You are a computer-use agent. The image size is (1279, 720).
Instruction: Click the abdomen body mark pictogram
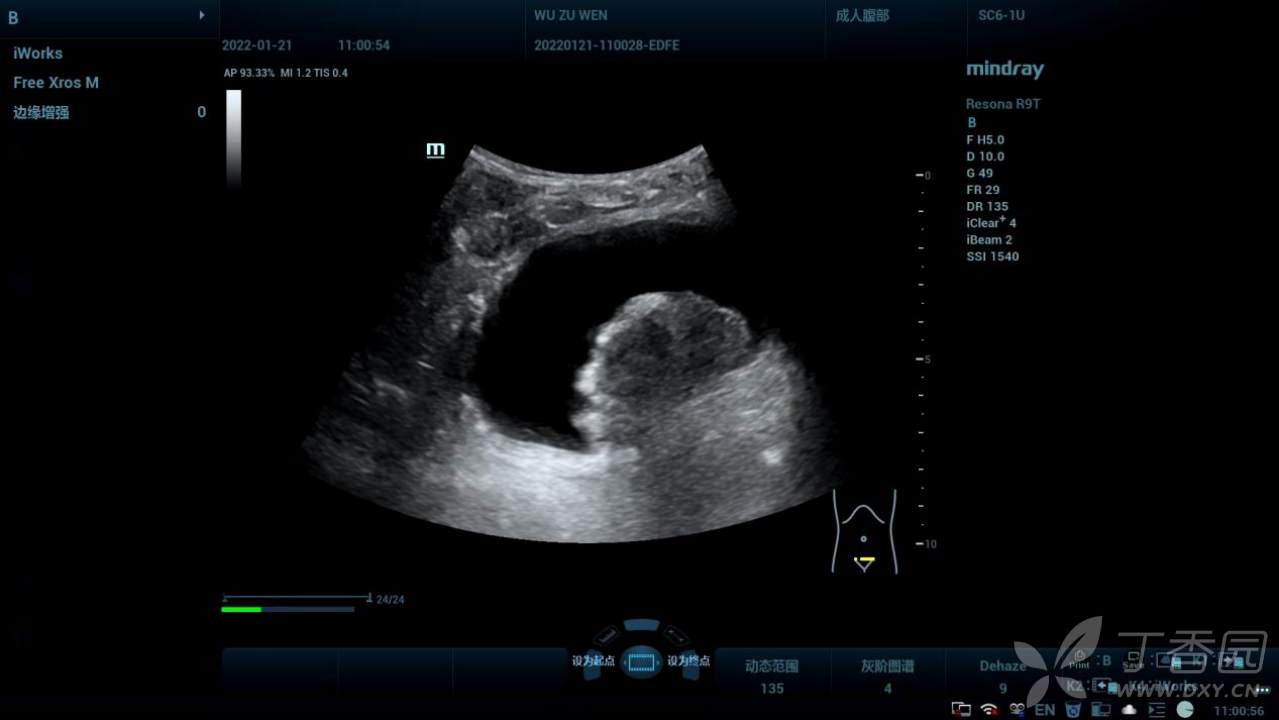[x=864, y=532]
